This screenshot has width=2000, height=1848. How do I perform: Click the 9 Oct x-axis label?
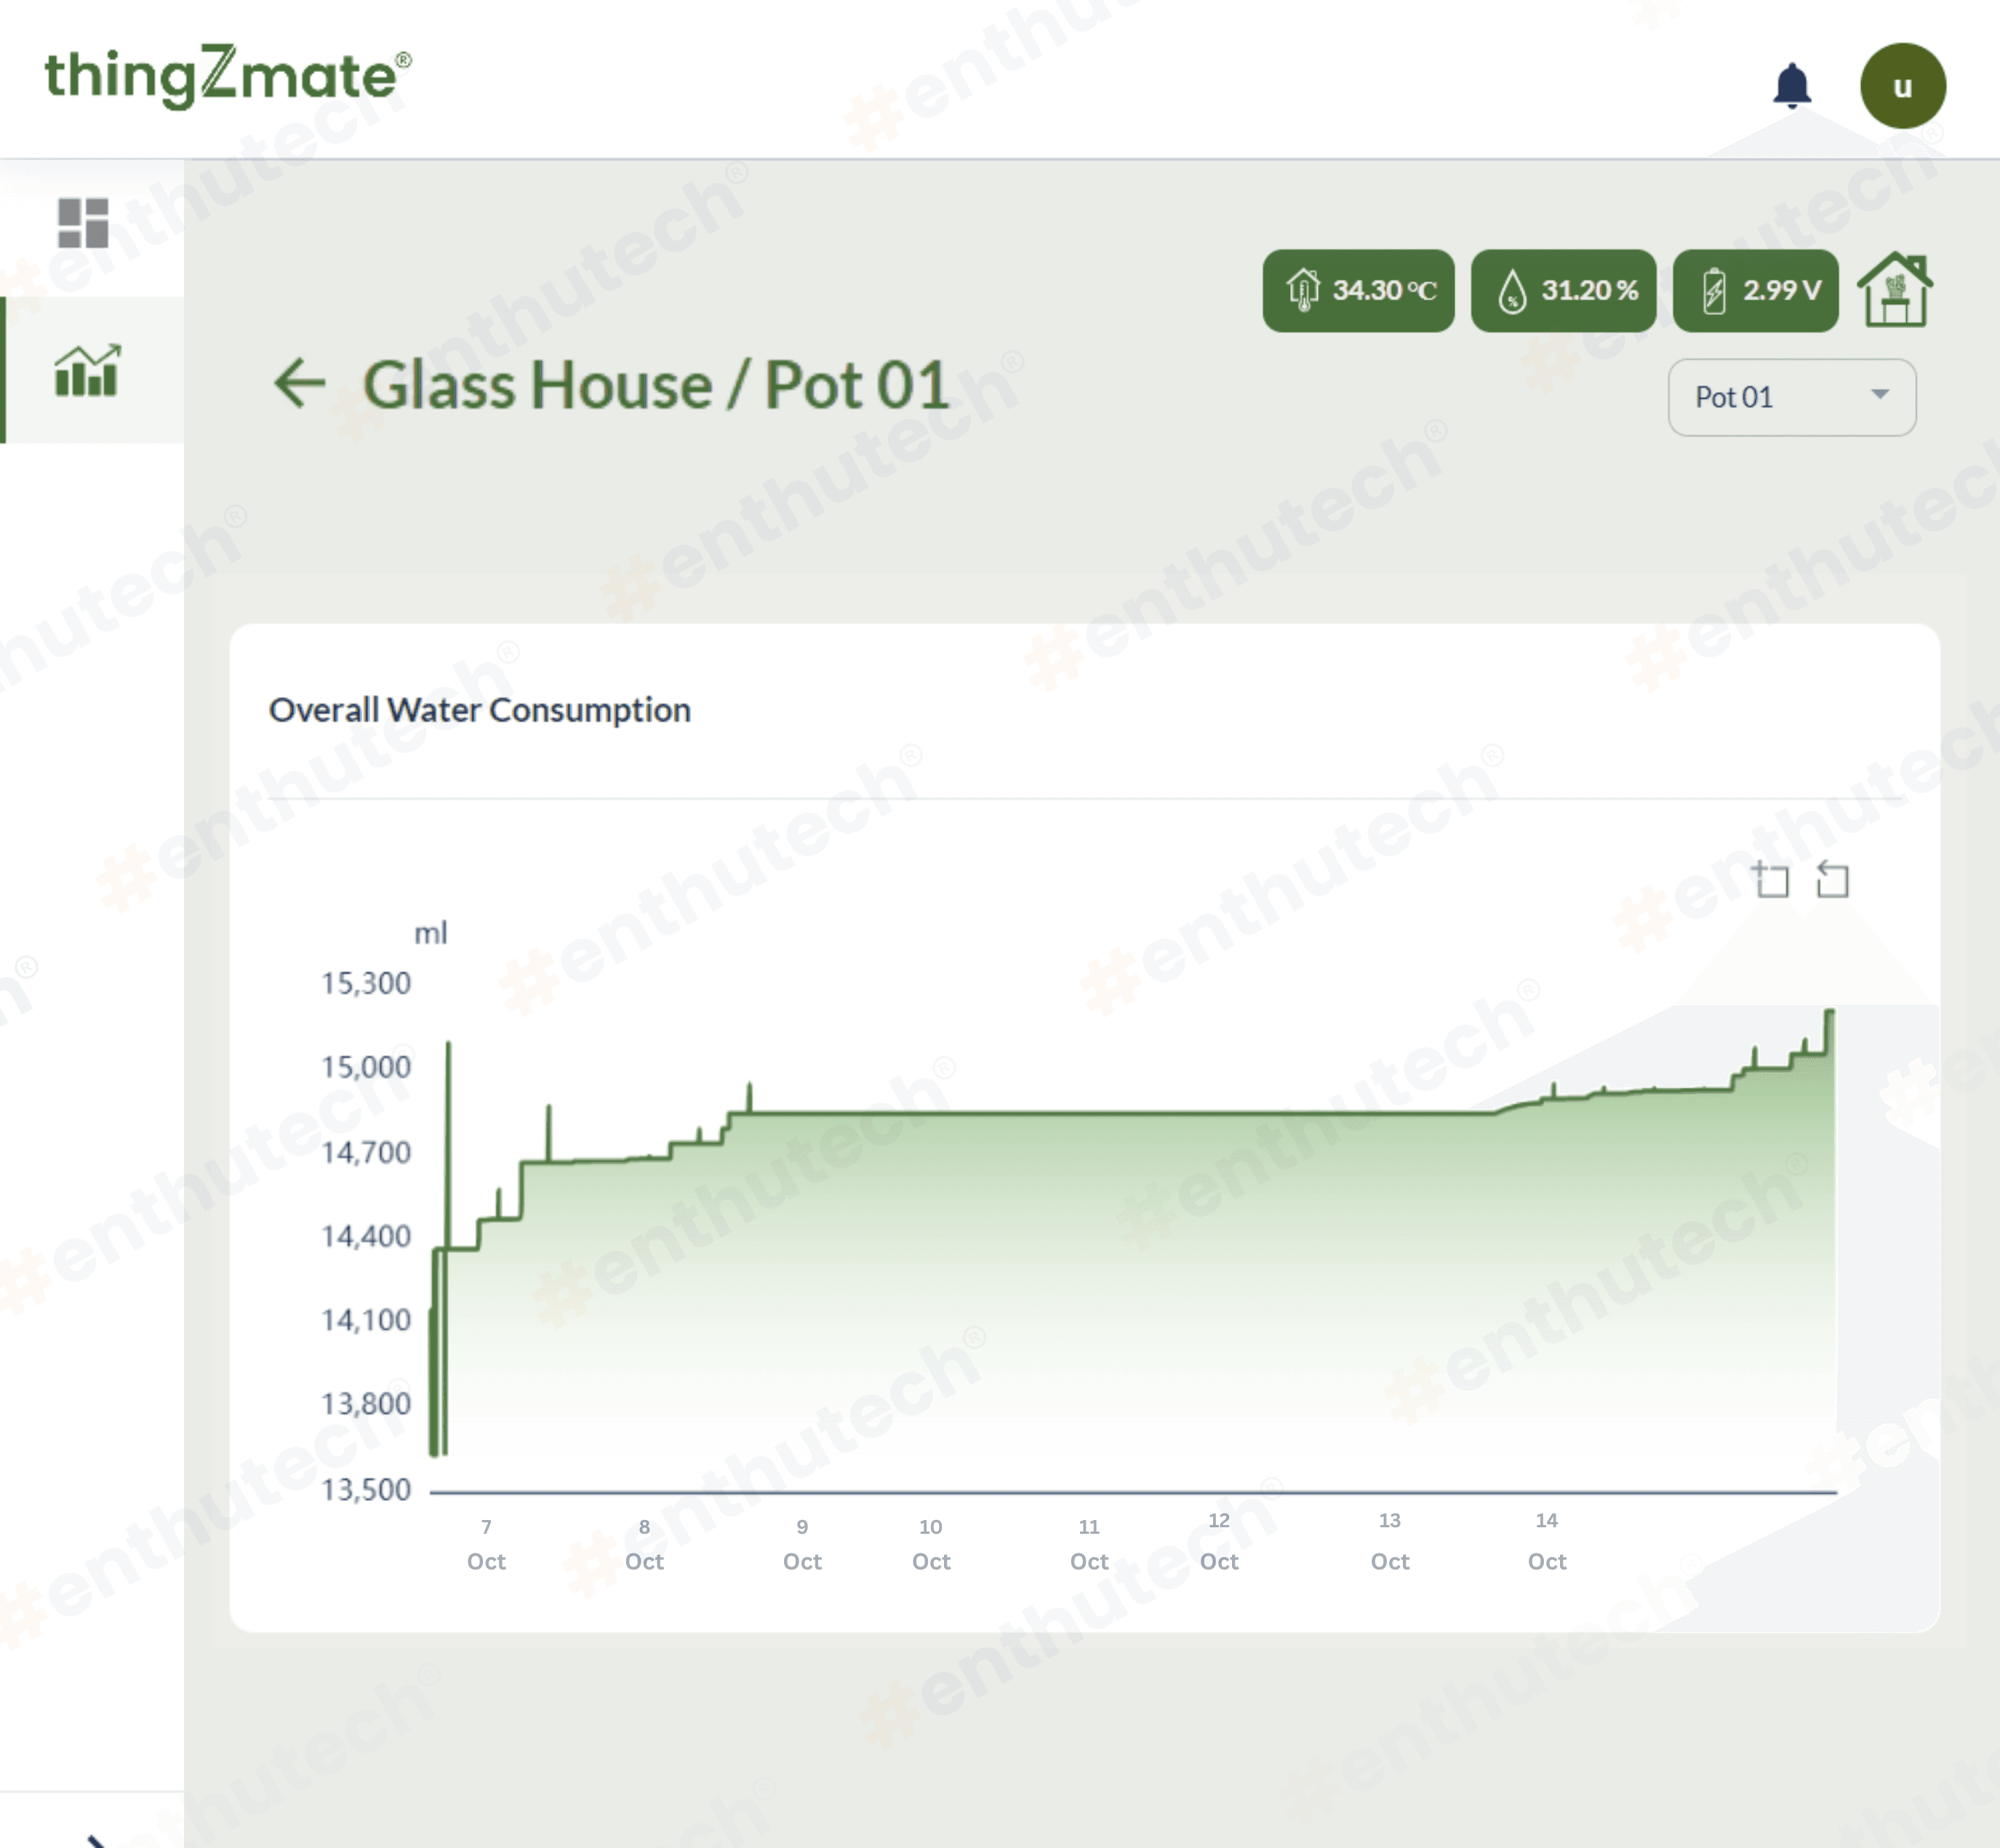point(802,1544)
